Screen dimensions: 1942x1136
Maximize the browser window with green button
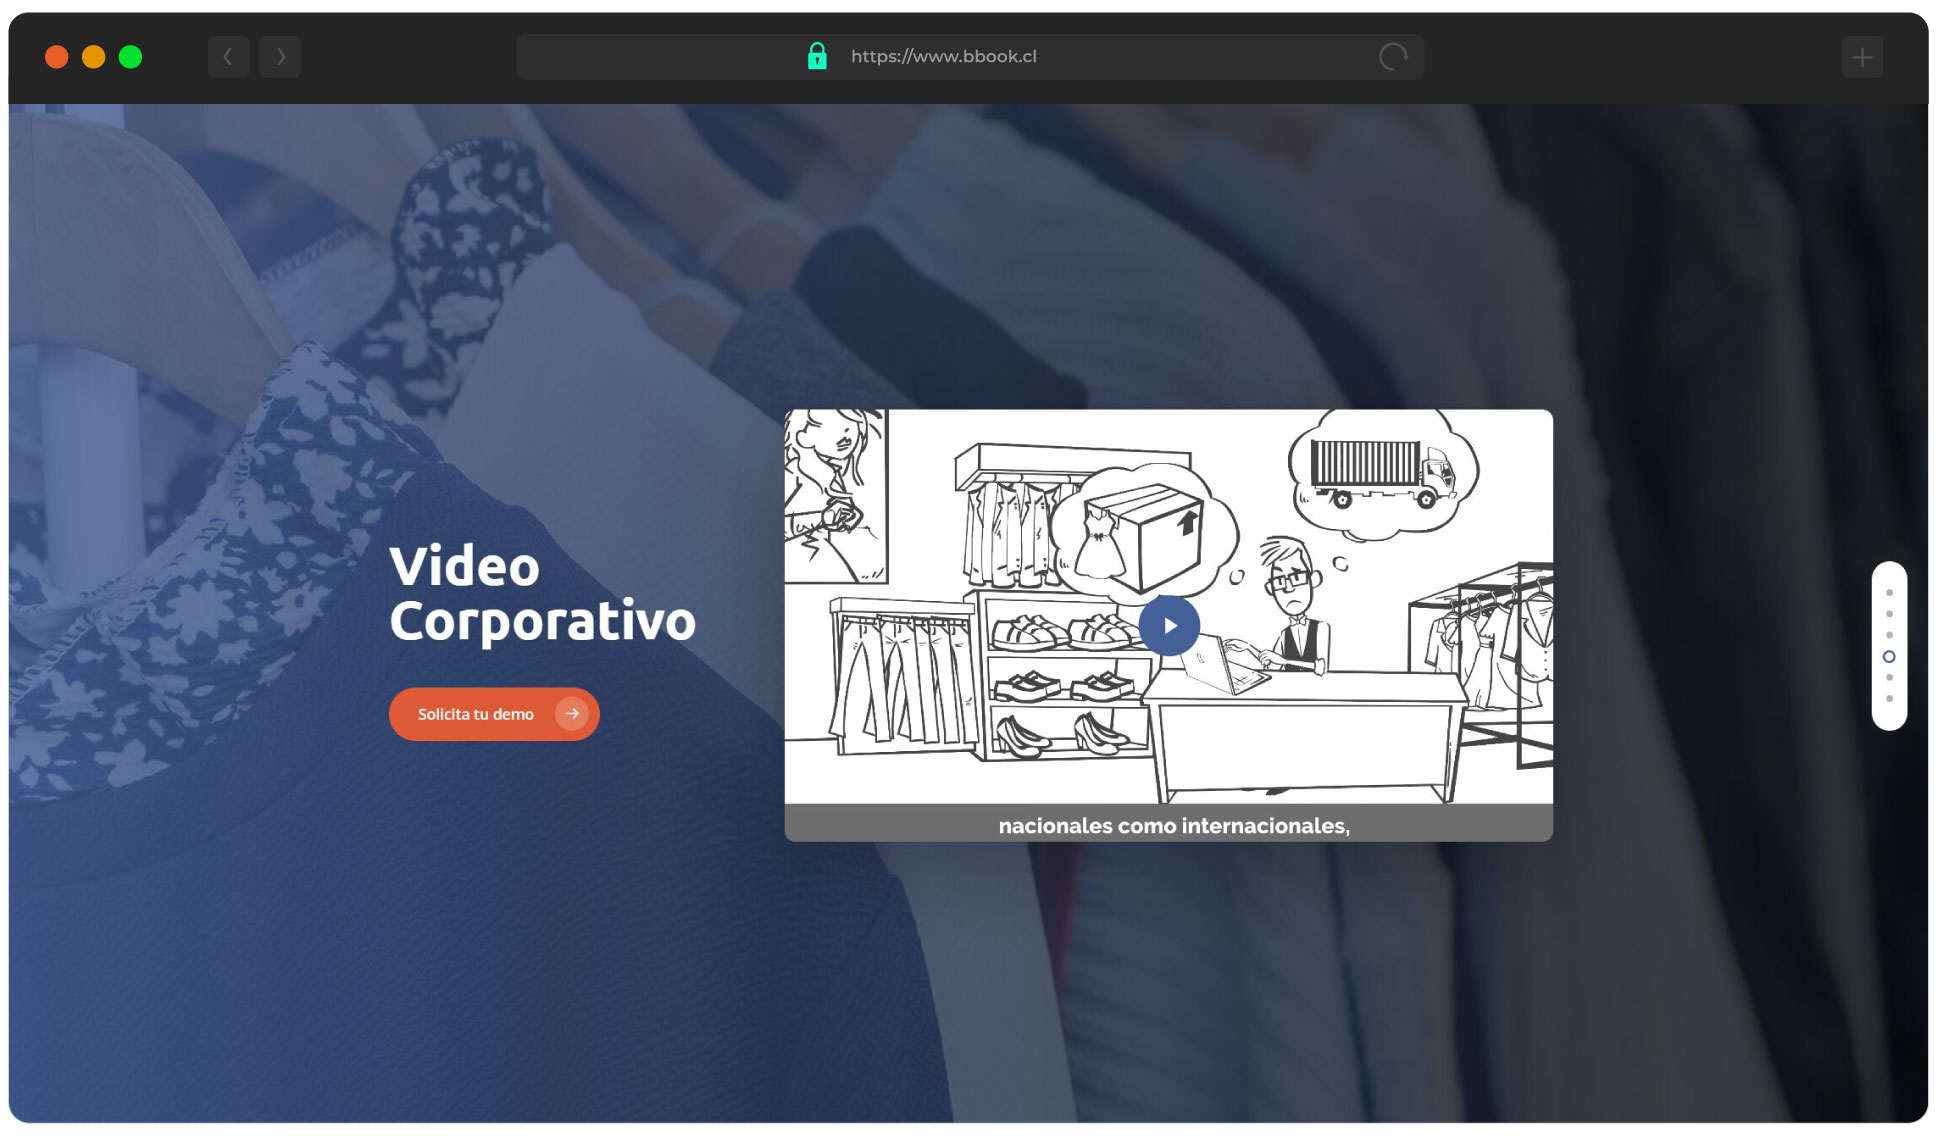click(x=130, y=57)
